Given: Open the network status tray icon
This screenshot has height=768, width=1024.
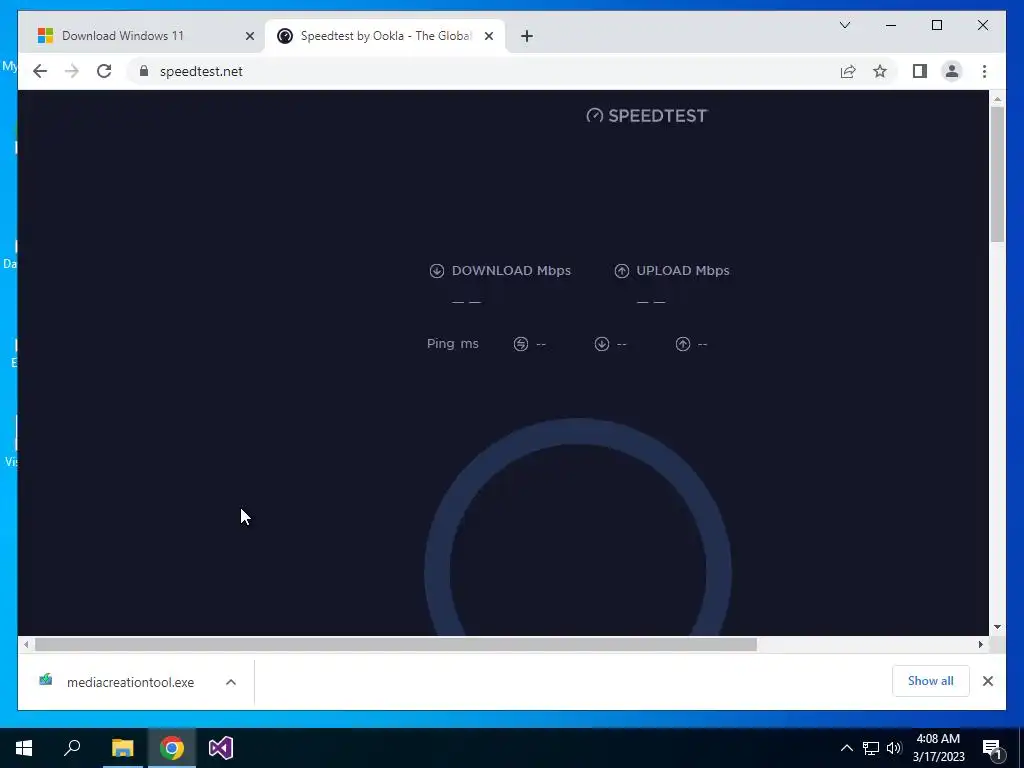Looking at the screenshot, I should pyautogui.click(x=871, y=748).
